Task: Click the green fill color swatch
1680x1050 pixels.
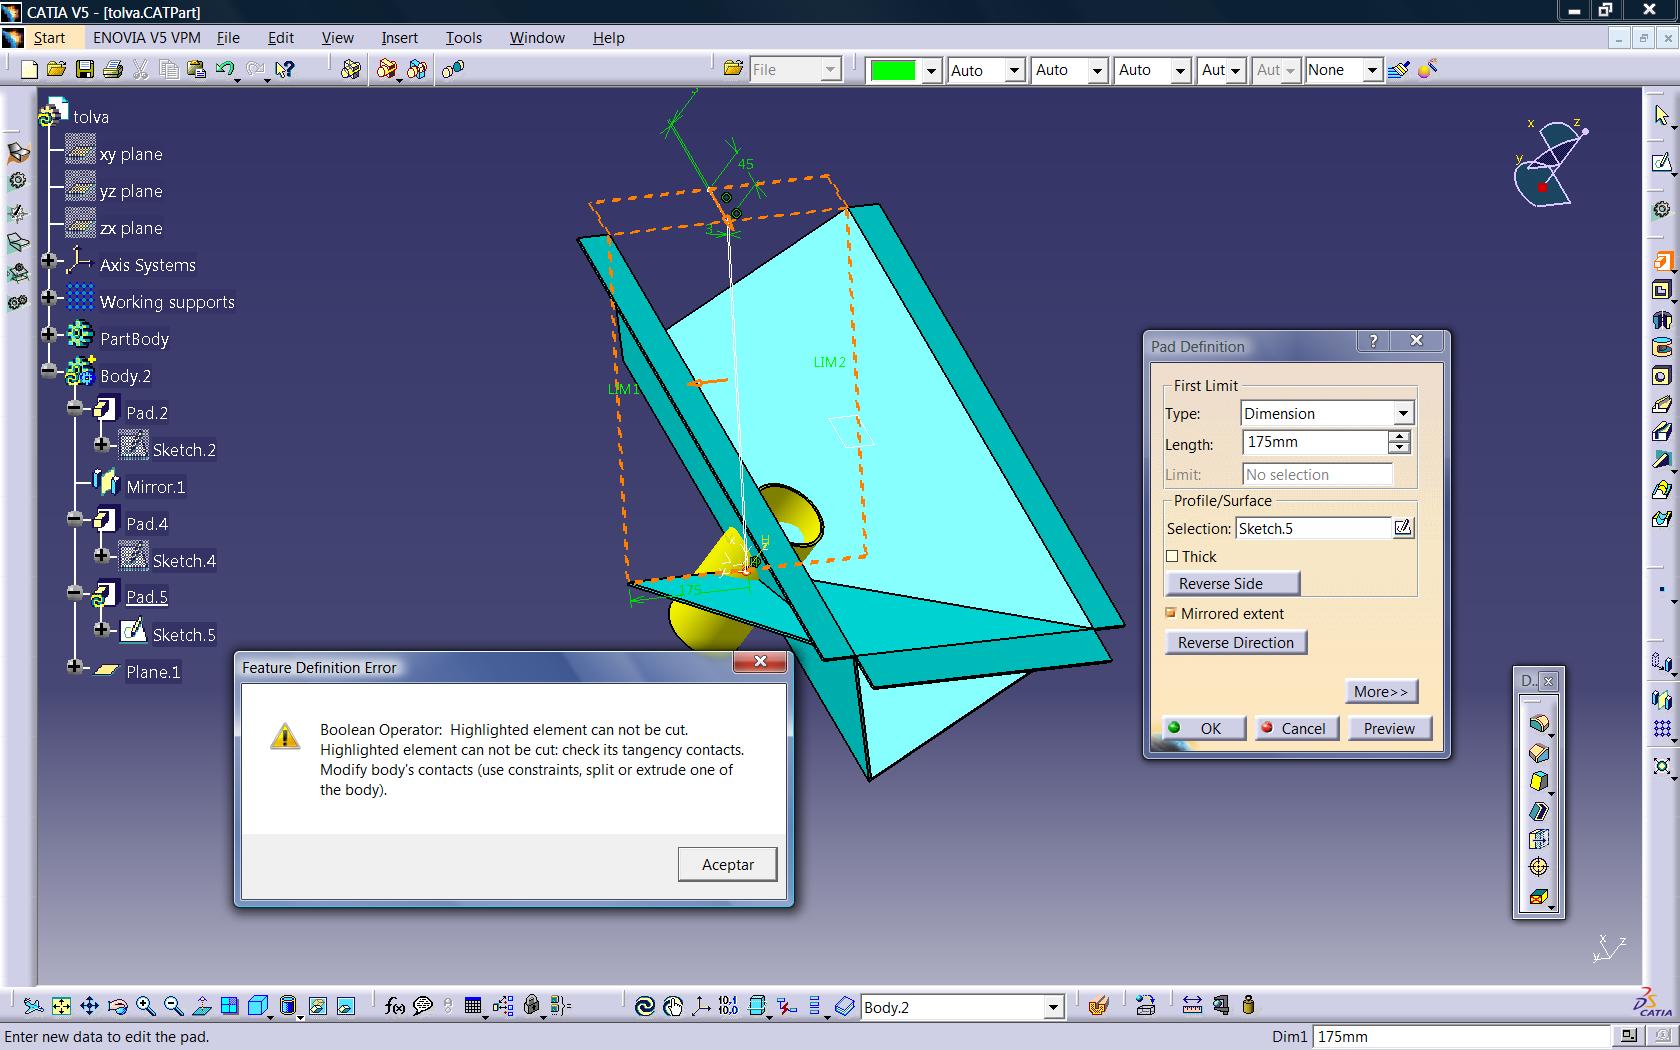Action: click(893, 70)
